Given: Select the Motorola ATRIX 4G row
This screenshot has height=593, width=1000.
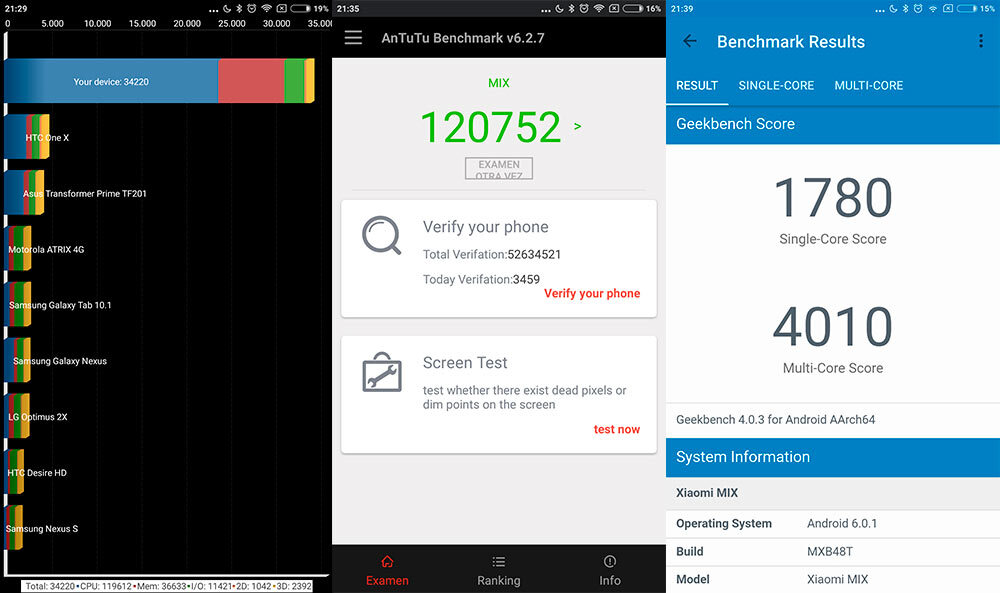Looking at the screenshot, I should pos(45,249).
